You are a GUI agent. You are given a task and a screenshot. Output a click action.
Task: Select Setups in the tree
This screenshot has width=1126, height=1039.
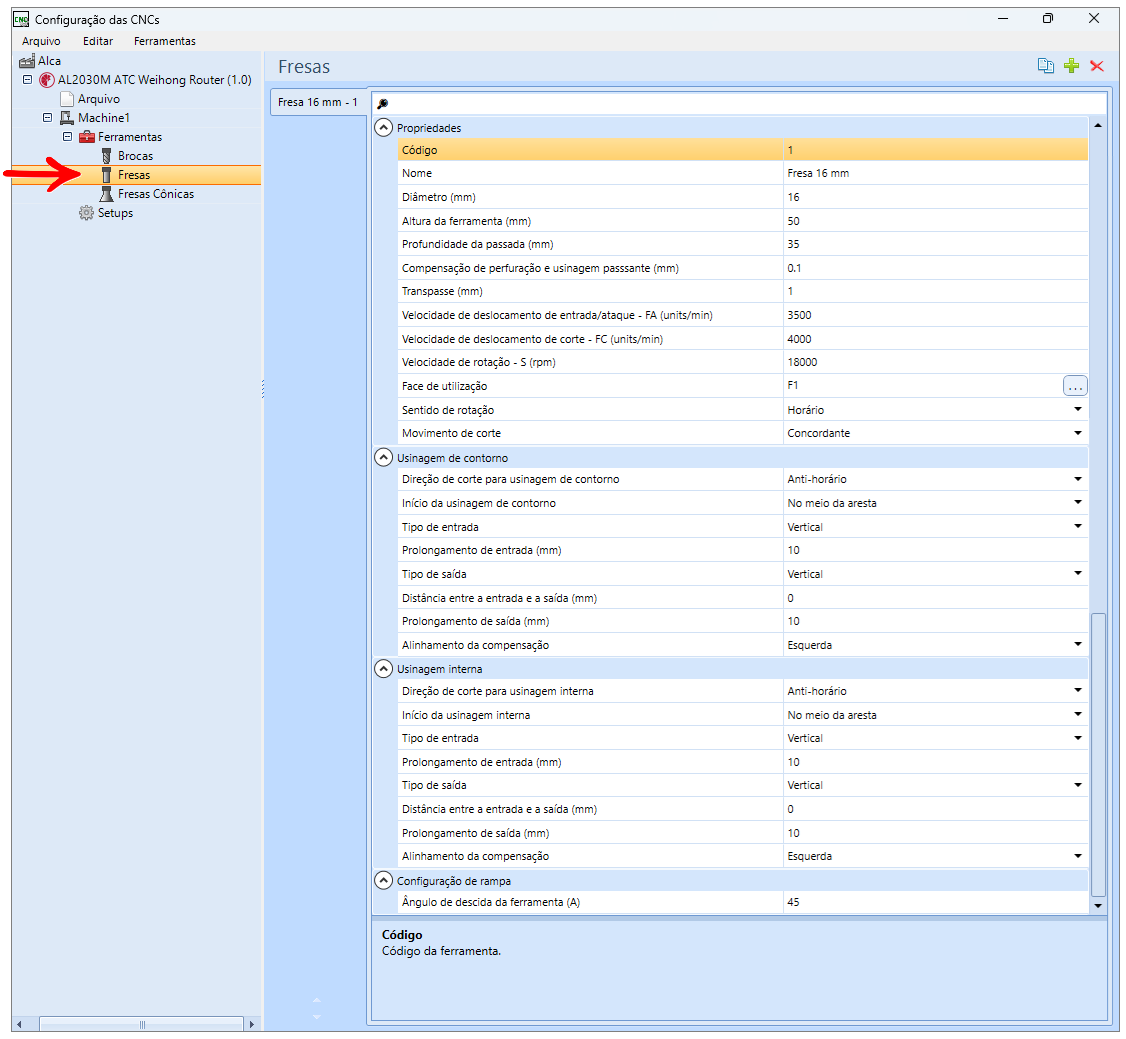tap(115, 213)
